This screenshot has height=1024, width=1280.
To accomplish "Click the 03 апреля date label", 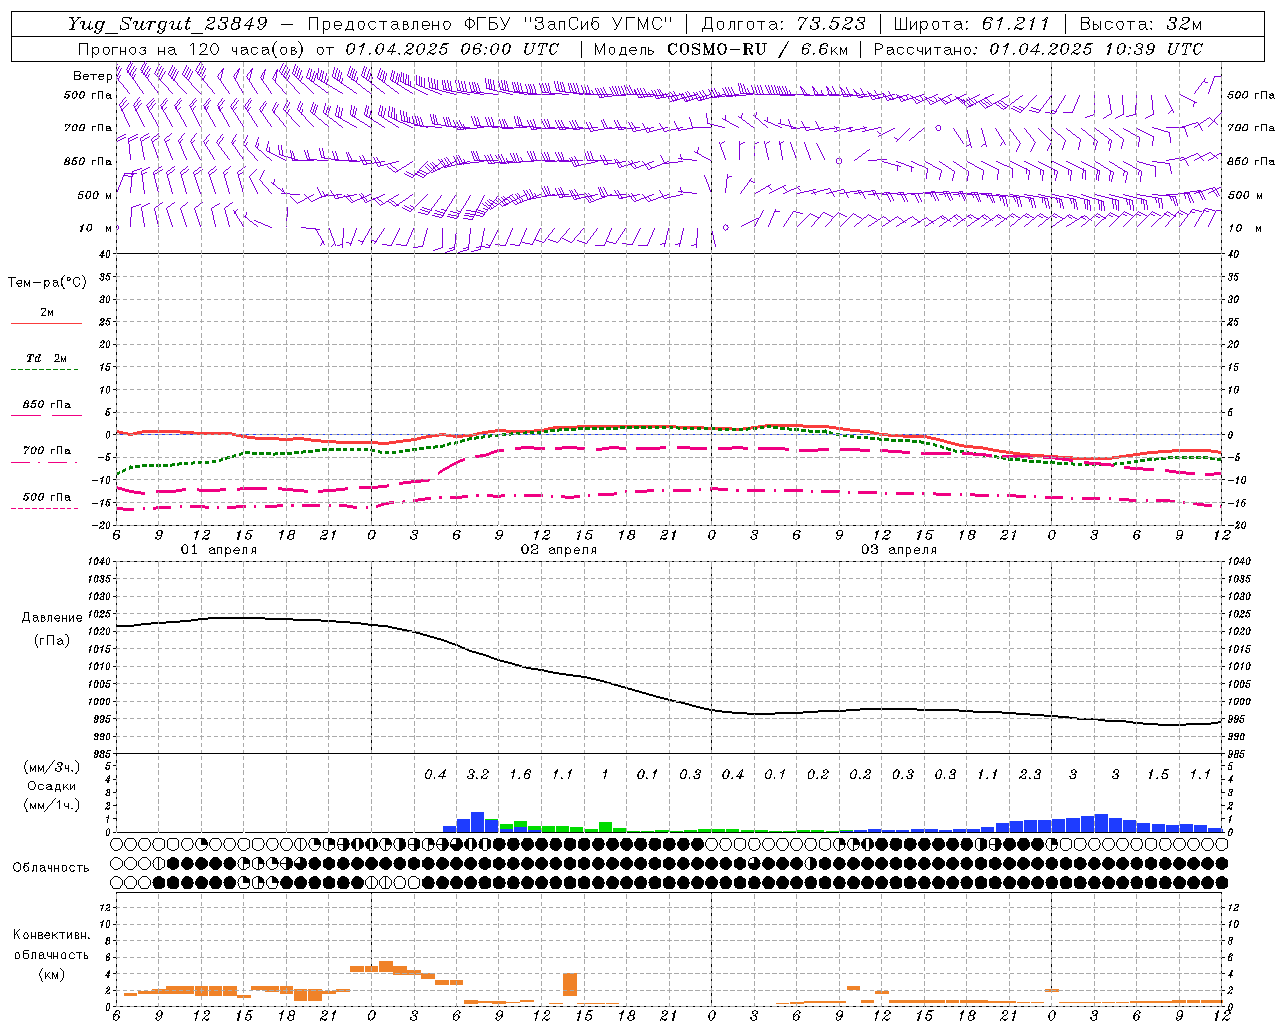I will [898, 550].
